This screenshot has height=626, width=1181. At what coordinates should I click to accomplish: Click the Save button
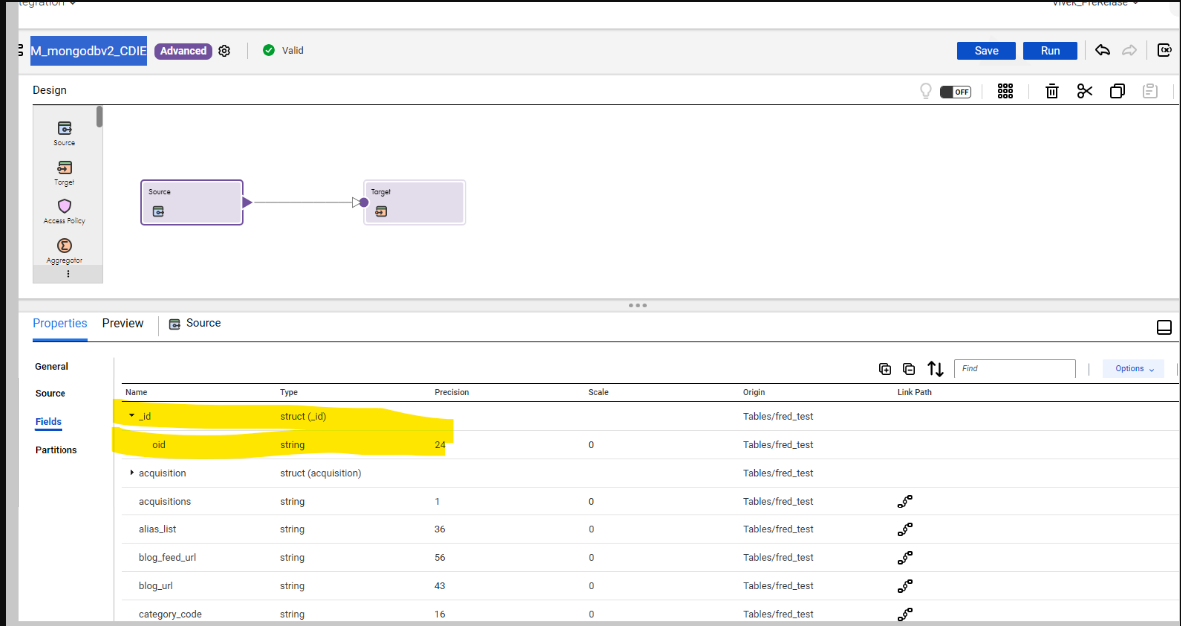coord(986,50)
